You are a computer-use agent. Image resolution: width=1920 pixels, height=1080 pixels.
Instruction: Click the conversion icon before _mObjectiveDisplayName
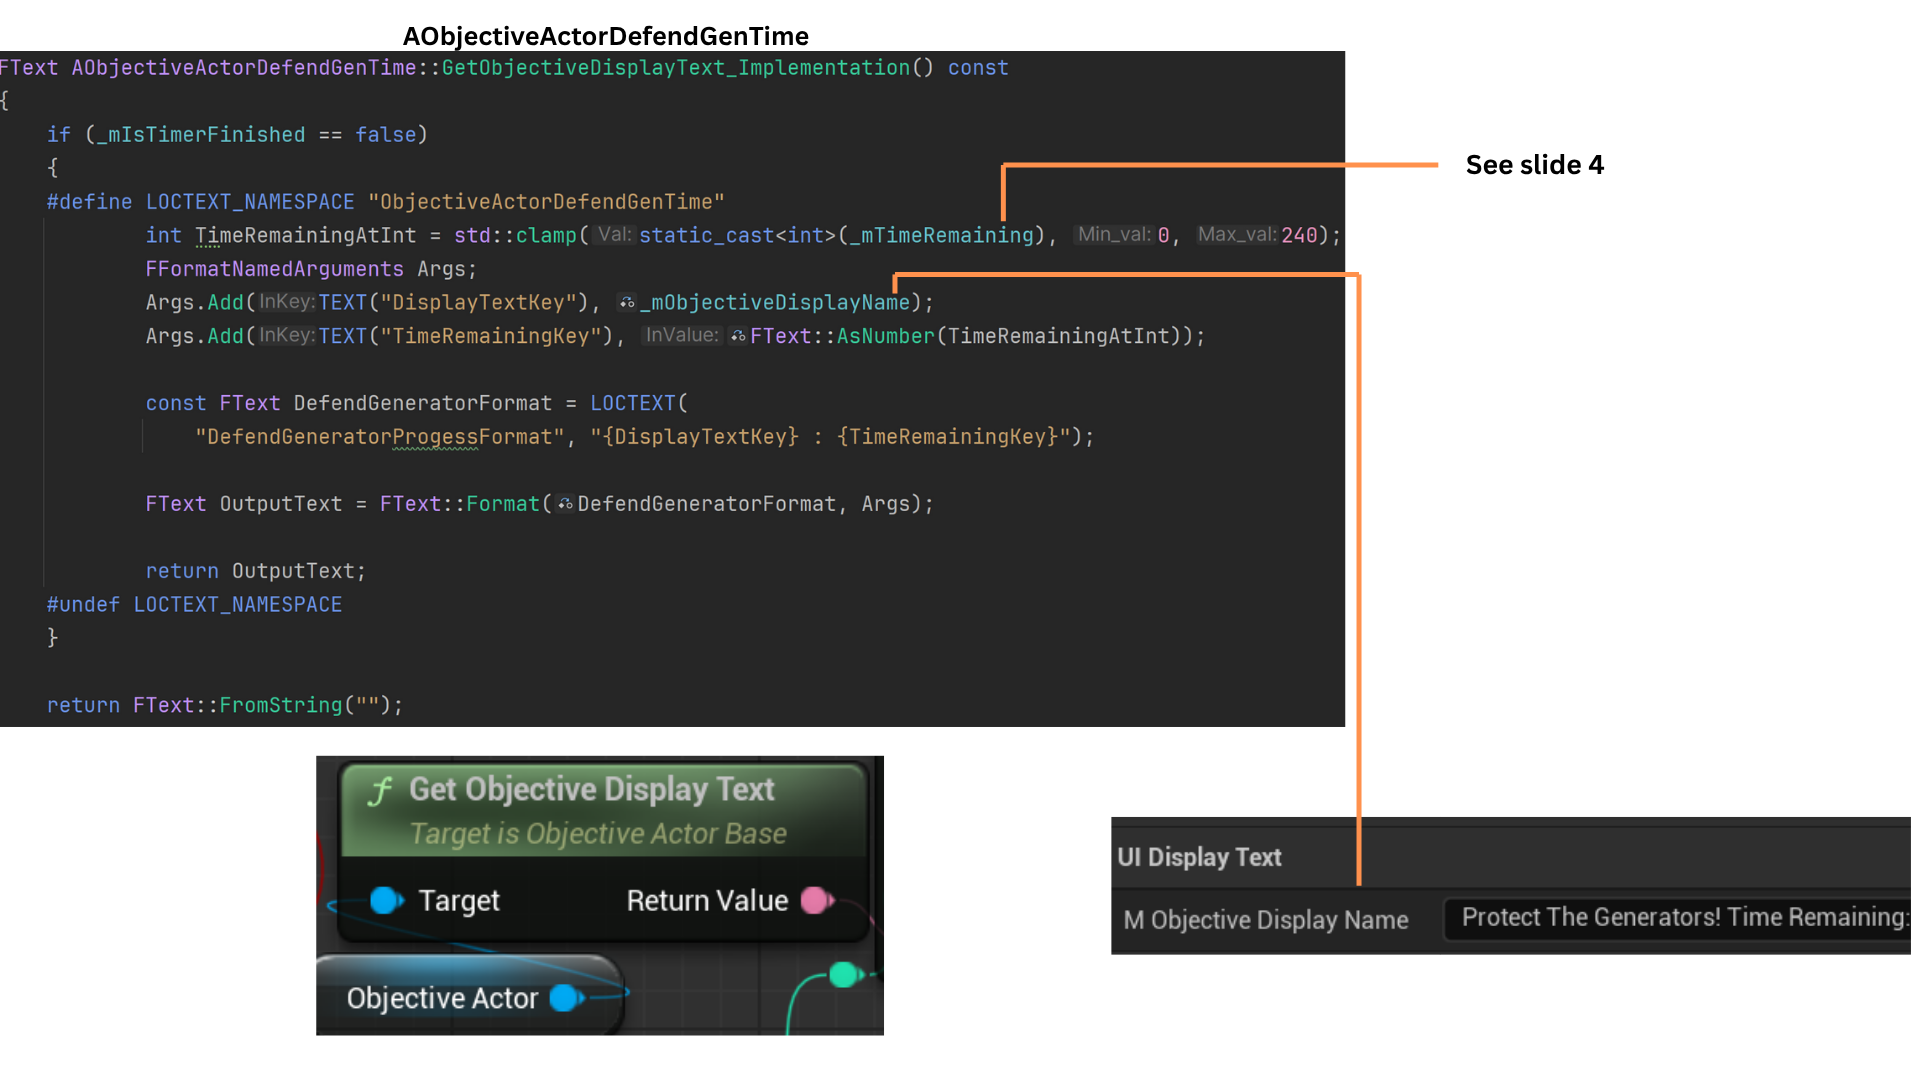click(627, 302)
